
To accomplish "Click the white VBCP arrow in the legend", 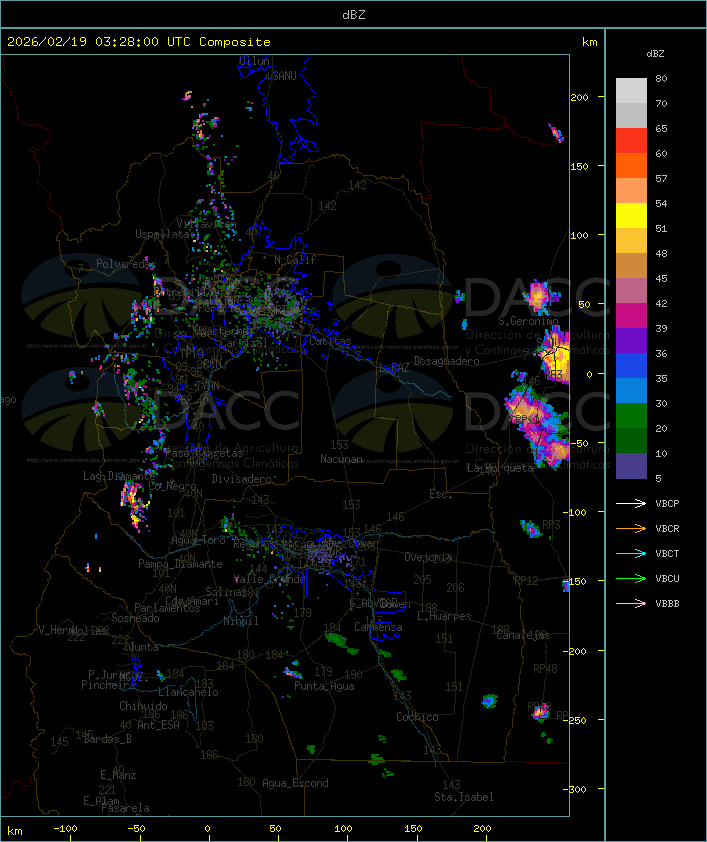I will (x=631, y=503).
